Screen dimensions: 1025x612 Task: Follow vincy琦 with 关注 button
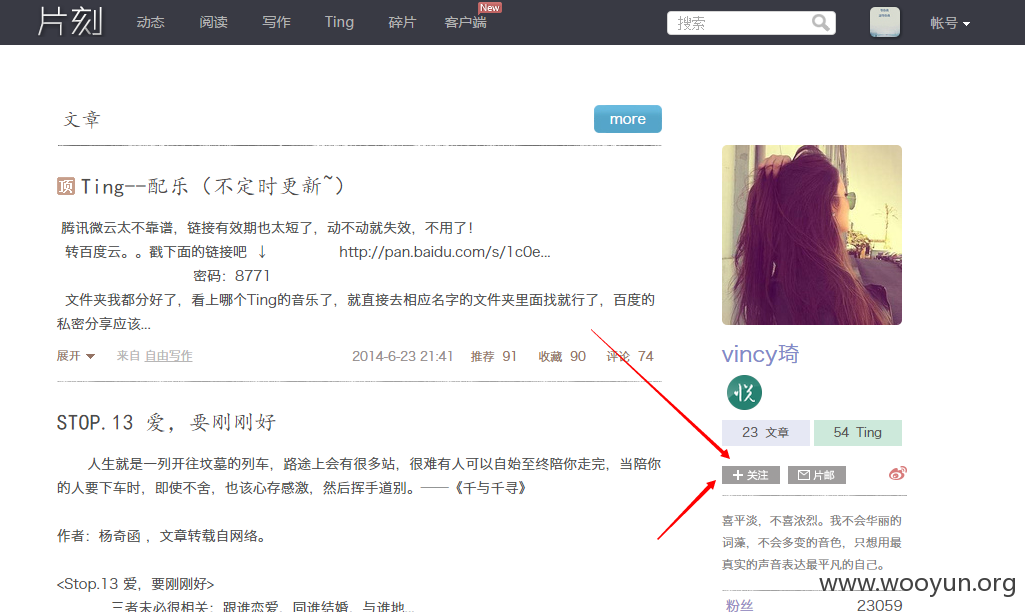tap(750, 475)
